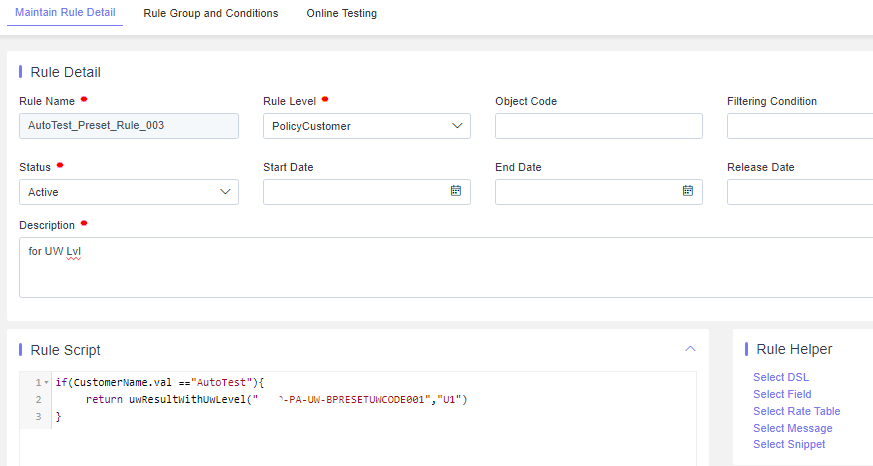Click the Object Code input field
Screen dimensions: 873x466
(599, 126)
